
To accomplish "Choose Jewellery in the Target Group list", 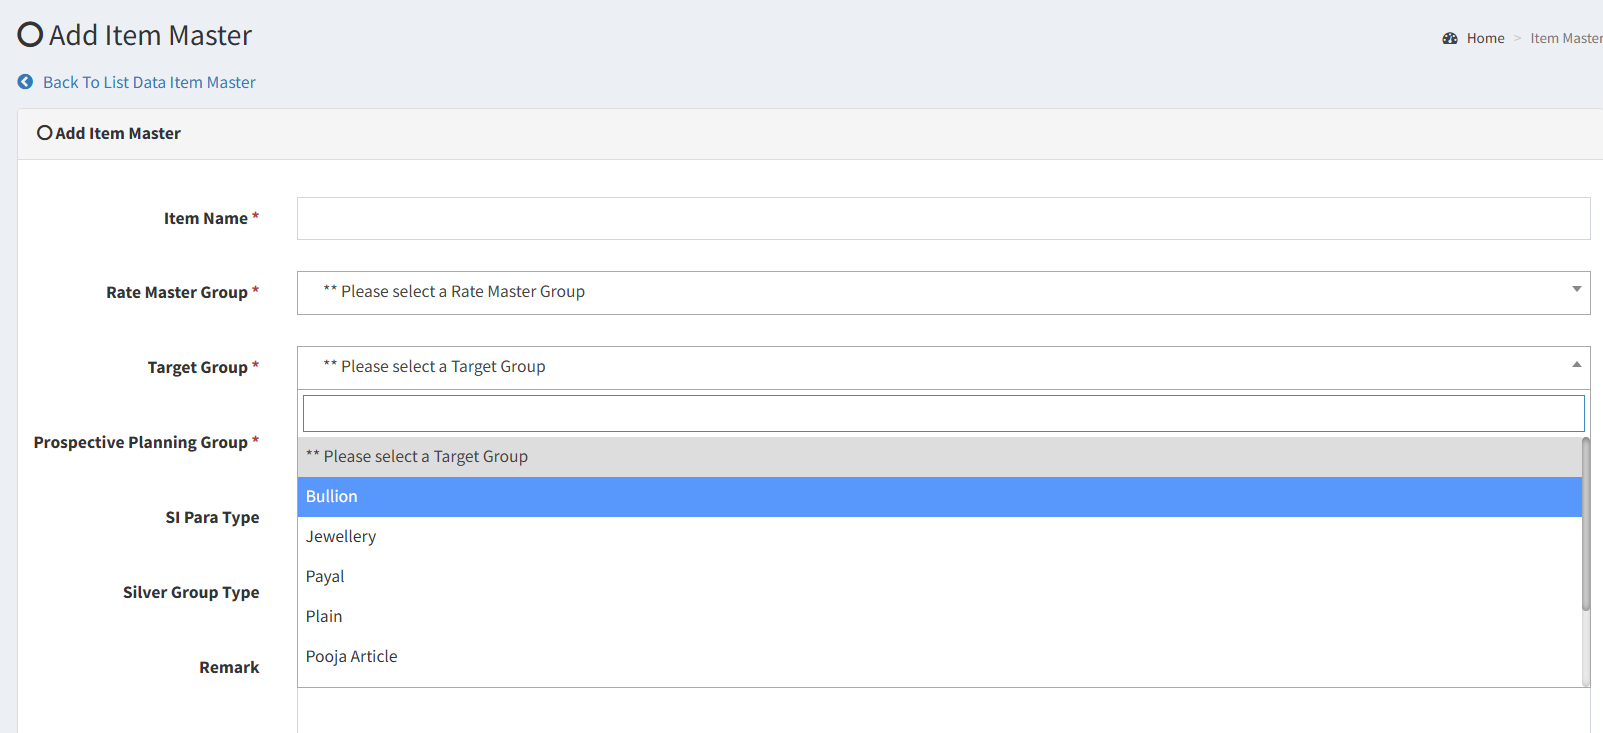I will (x=939, y=537).
